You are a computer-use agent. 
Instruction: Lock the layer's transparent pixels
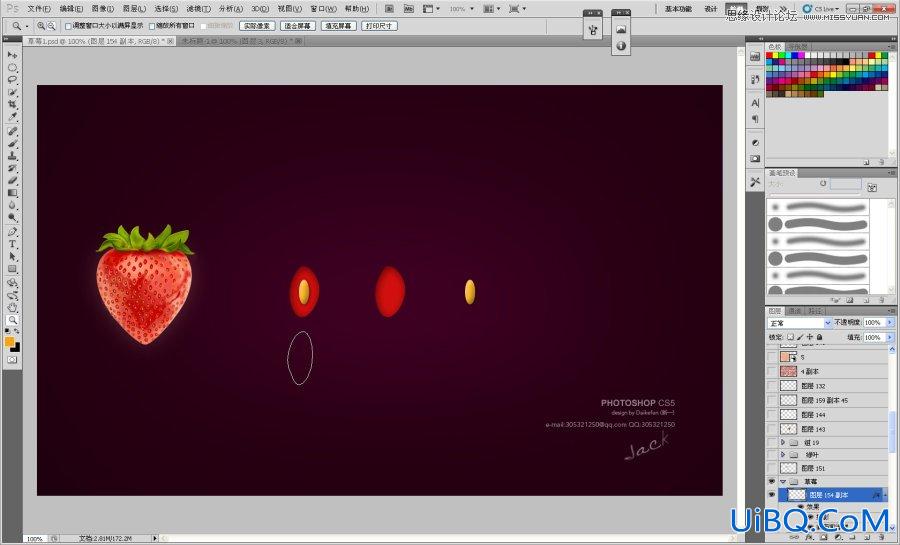coord(790,337)
